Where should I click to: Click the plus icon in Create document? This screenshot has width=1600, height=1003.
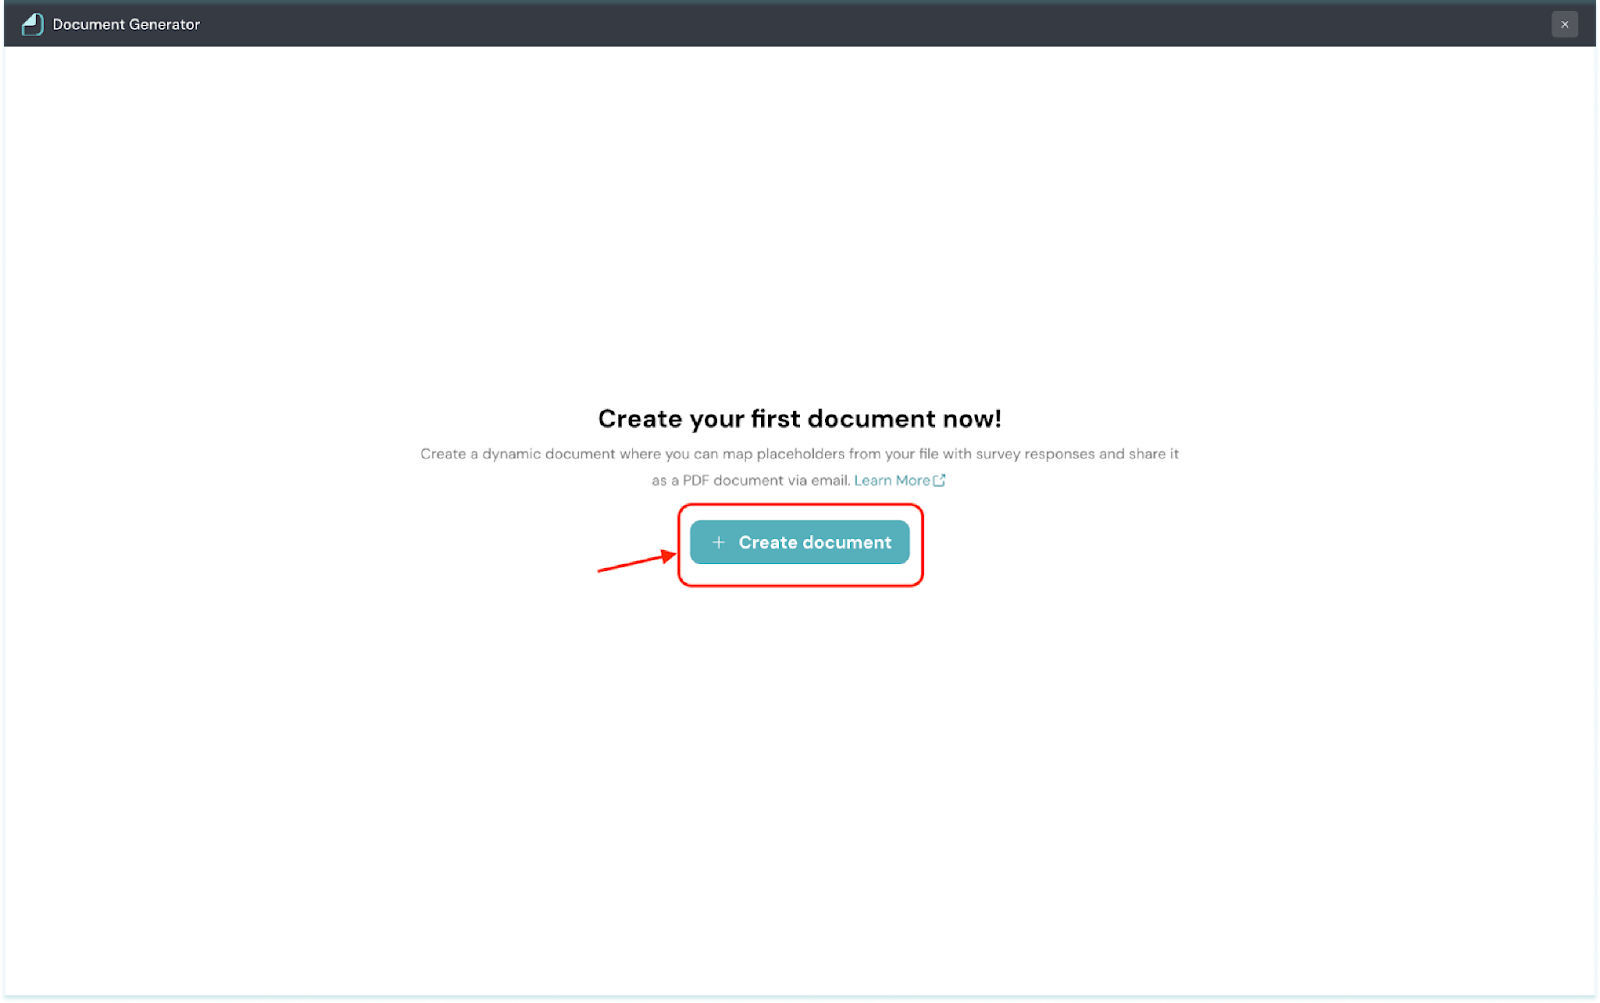click(718, 542)
